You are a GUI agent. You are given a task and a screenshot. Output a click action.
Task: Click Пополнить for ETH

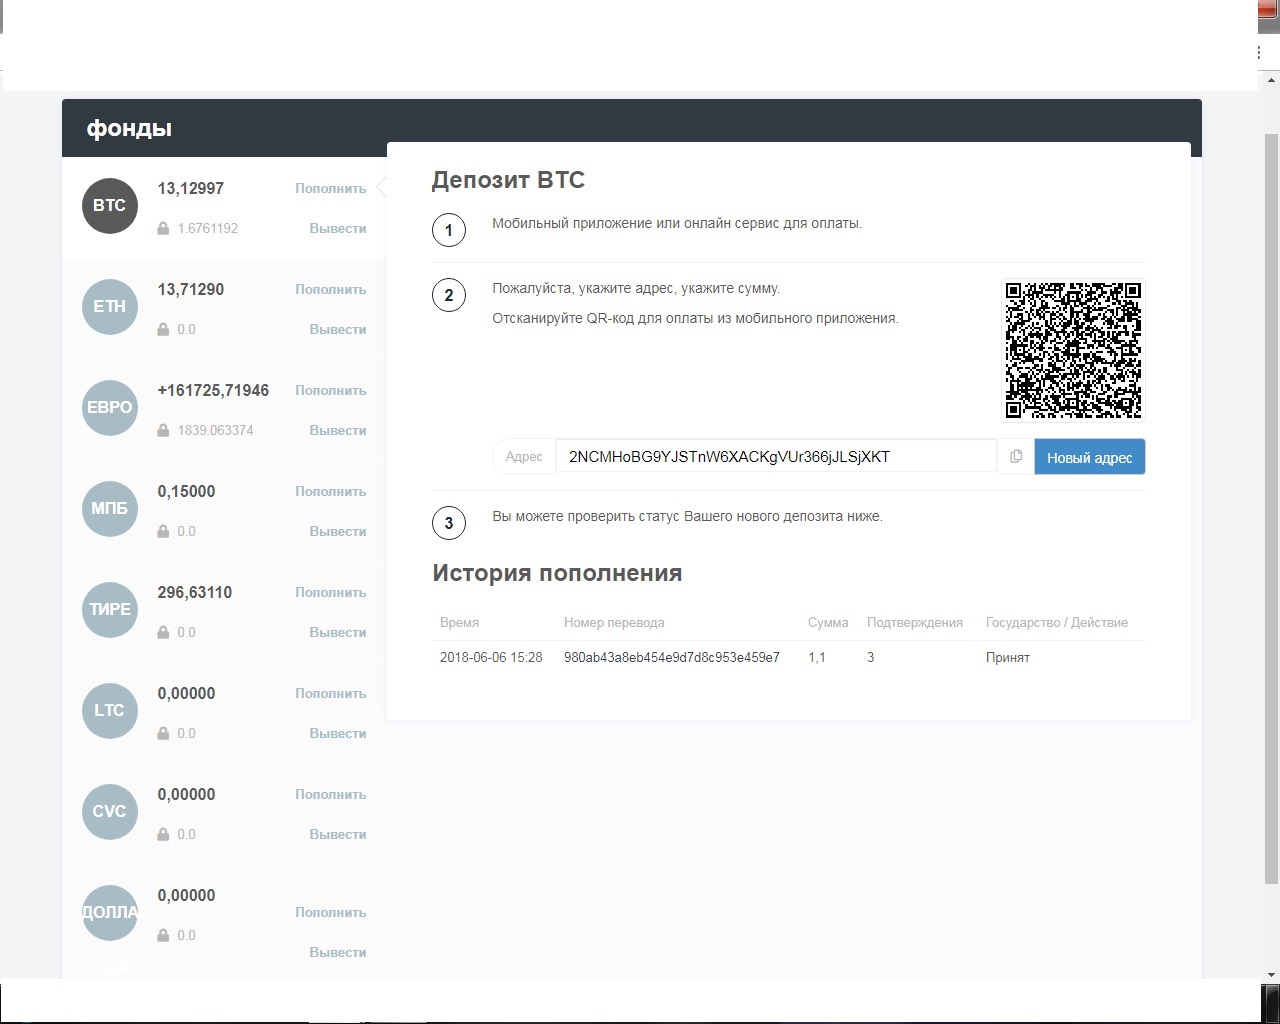point(331,289)
